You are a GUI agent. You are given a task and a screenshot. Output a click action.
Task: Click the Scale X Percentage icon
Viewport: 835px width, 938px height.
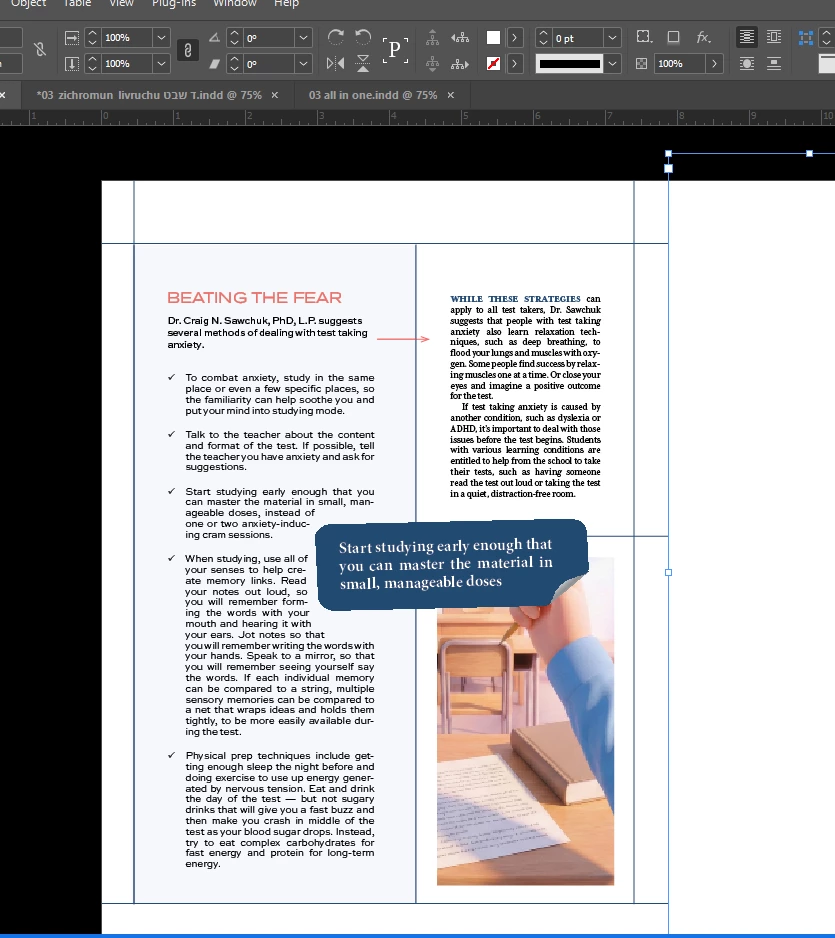[72, 38]
